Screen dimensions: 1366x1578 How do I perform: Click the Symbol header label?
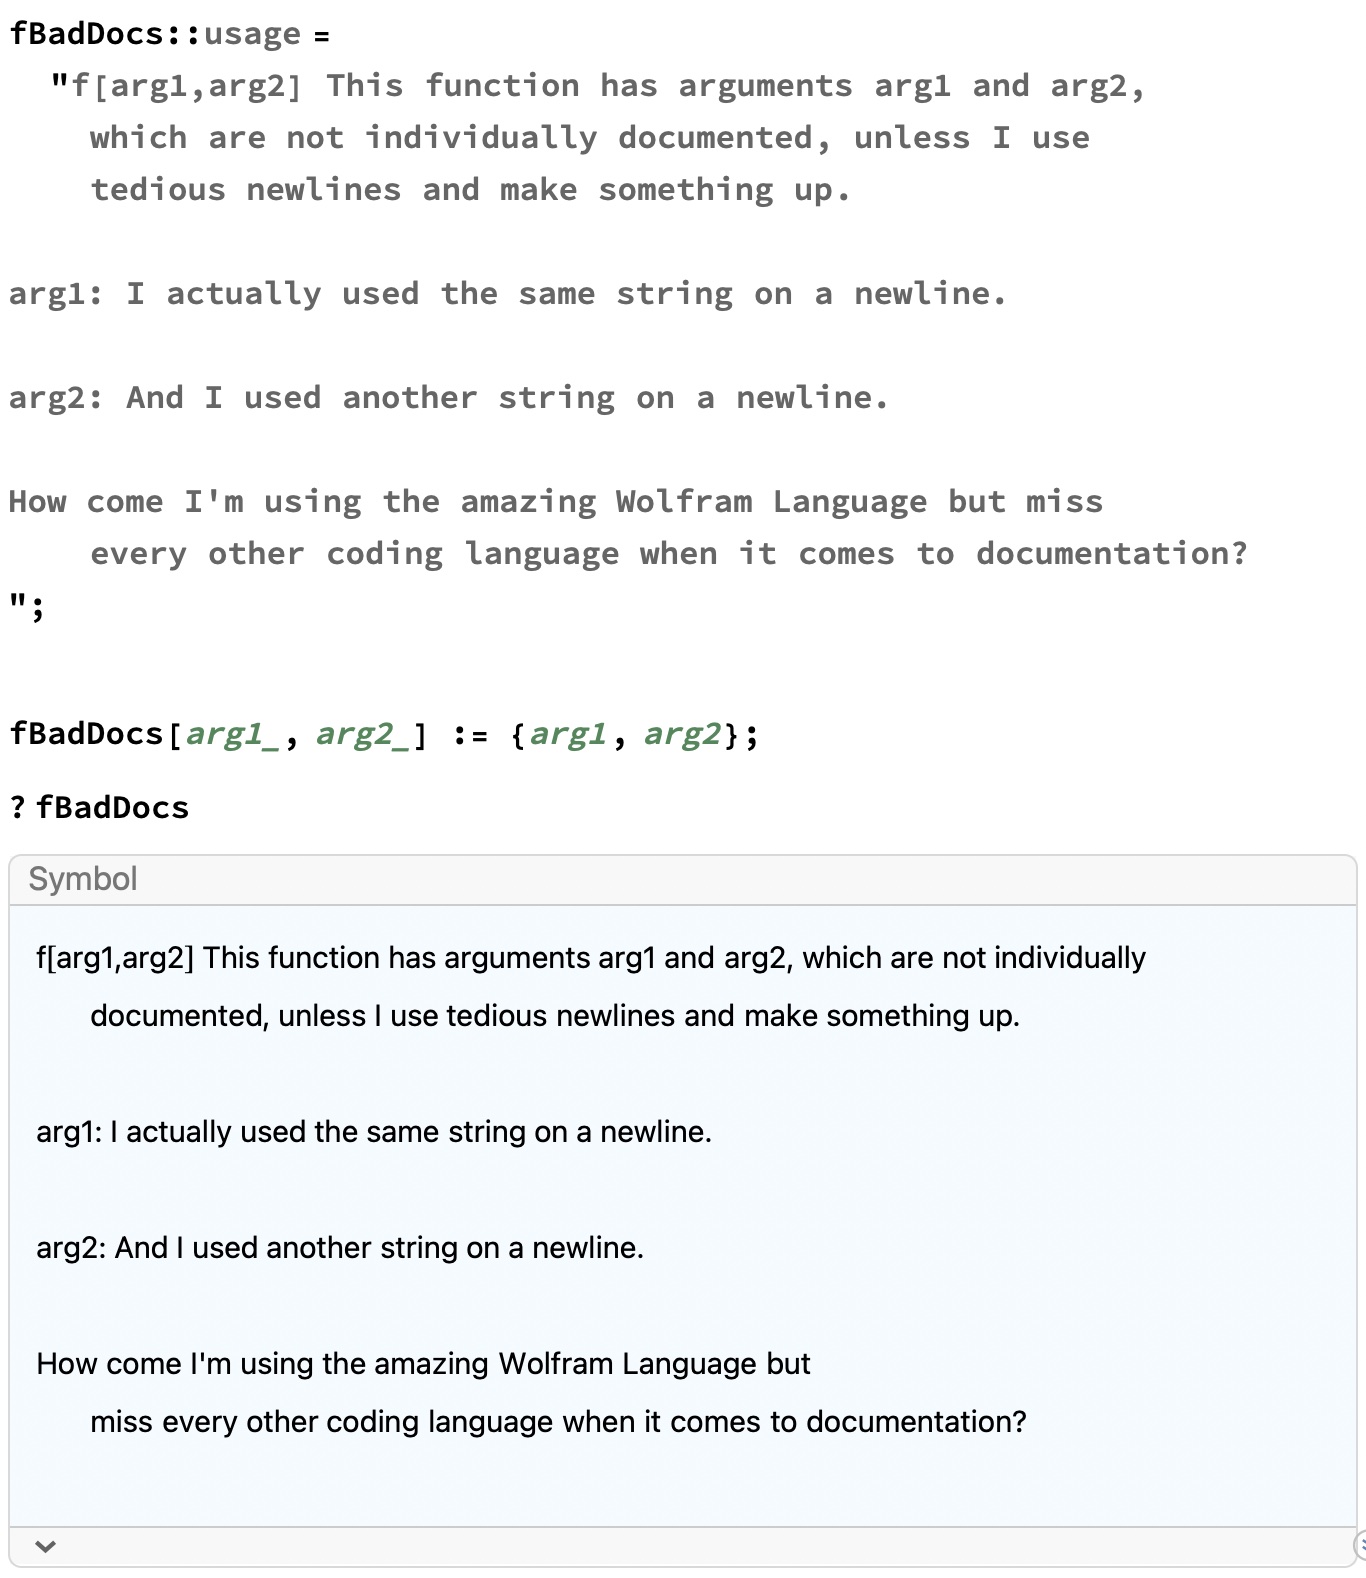click(83, 879)
